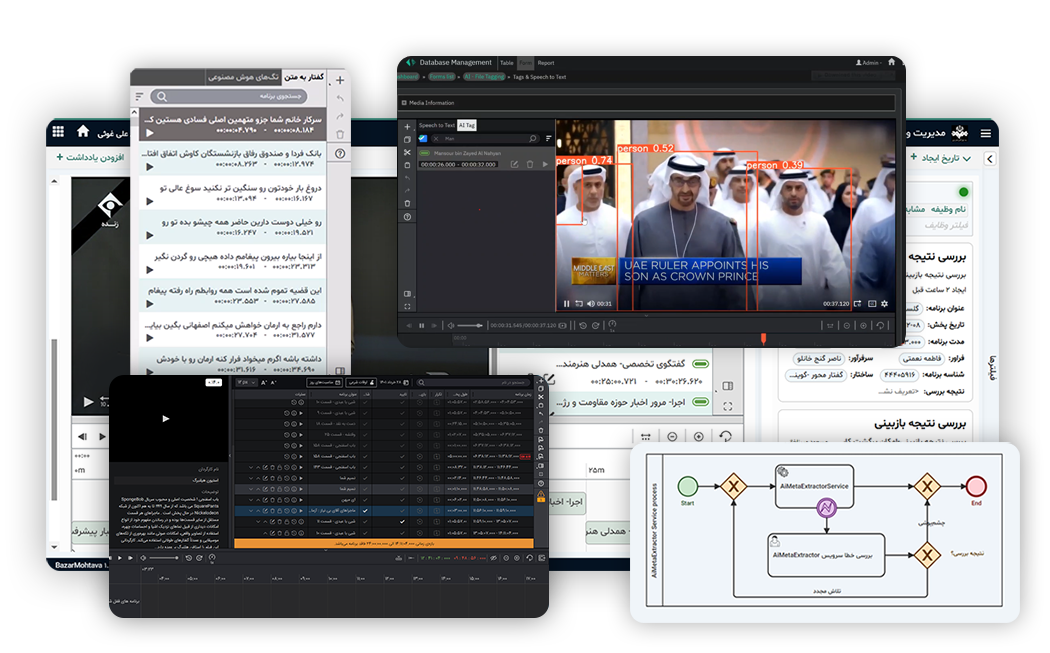Screen dimensions: 1050x653
Task: Click the home icon in Database Management header
Action: pos(891,62)
